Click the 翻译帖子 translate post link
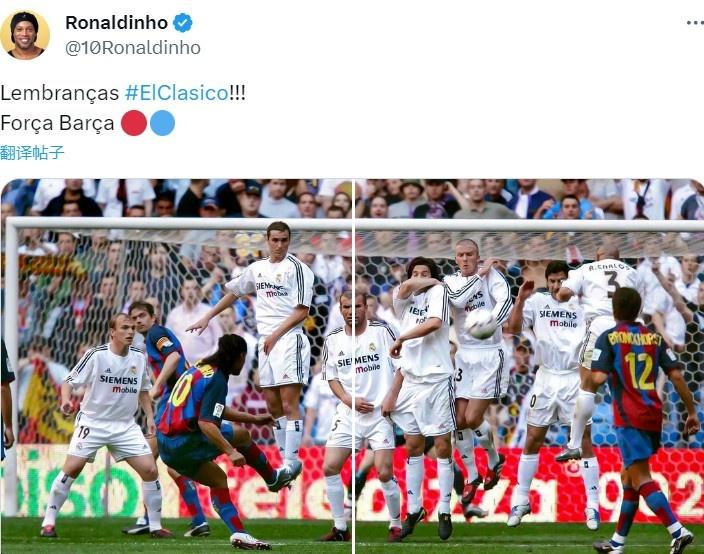 coord(32,153)
